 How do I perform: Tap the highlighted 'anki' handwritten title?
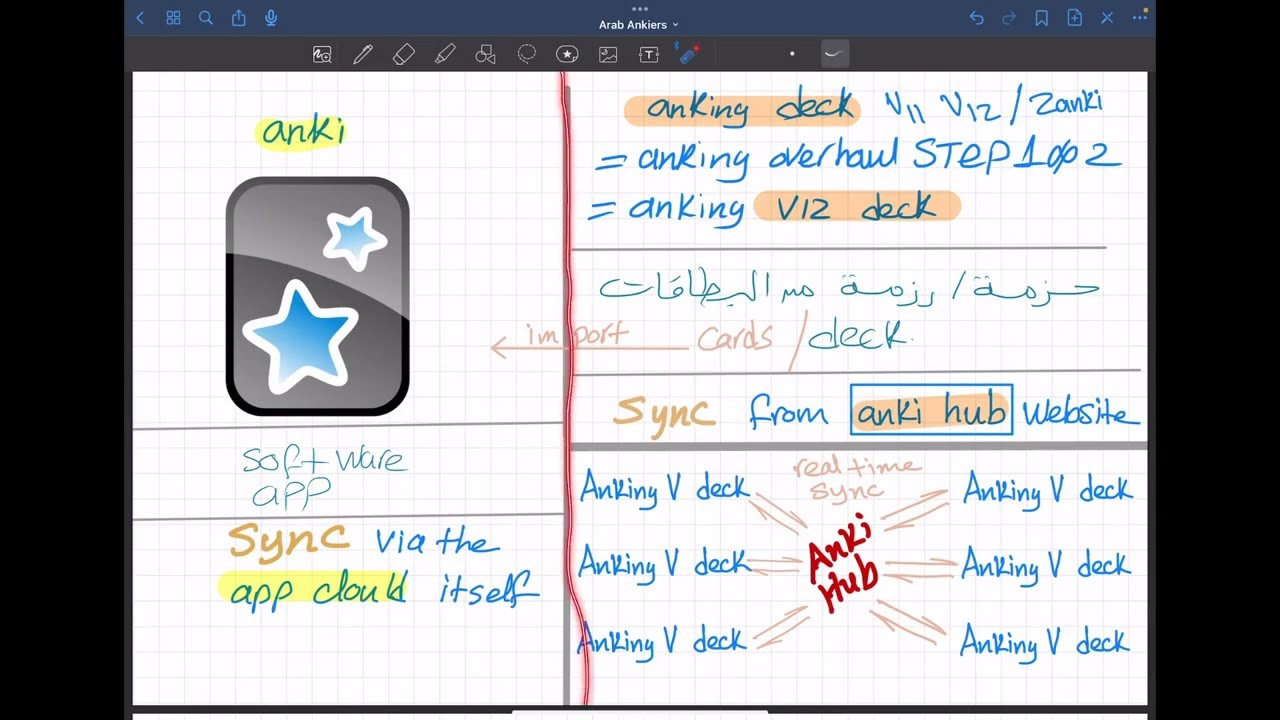[302, 132]
